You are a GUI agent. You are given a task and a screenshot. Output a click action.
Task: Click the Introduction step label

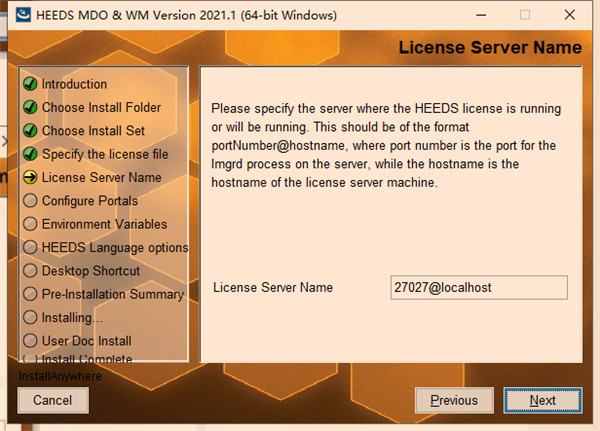(x=74, y=84)
